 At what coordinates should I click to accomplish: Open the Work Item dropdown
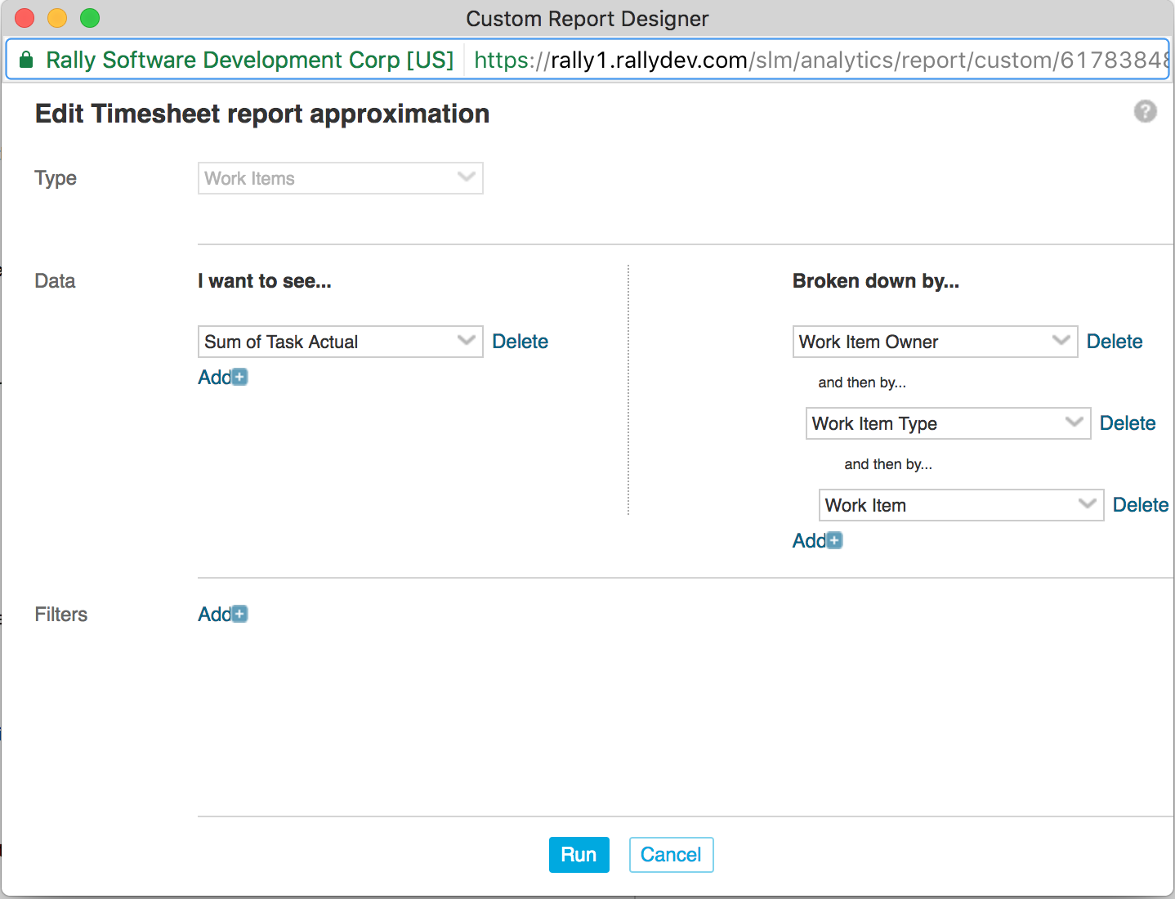pyautogui.click(x=960, y=505)
